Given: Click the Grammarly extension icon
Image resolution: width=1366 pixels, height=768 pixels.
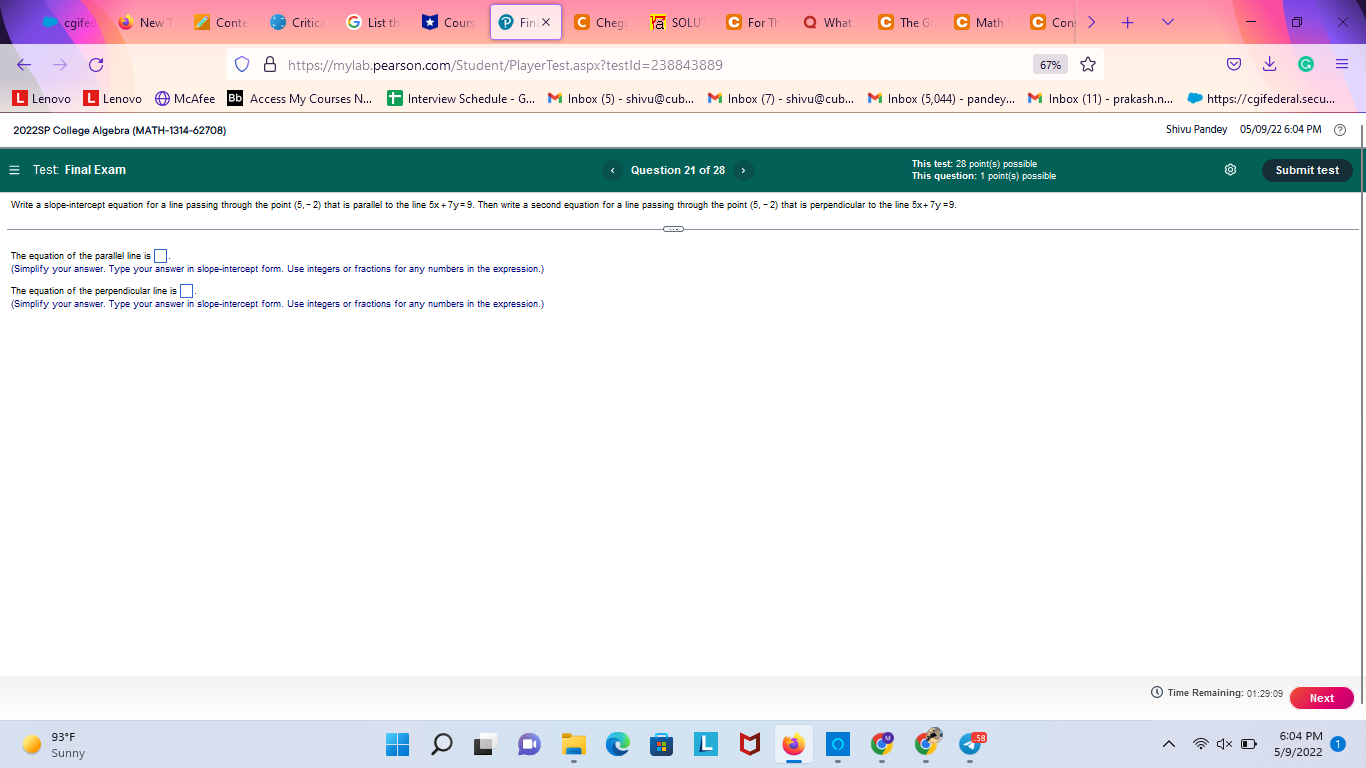Looking at the screenshot, I should pyautogui.click(x=1305, y=65).
